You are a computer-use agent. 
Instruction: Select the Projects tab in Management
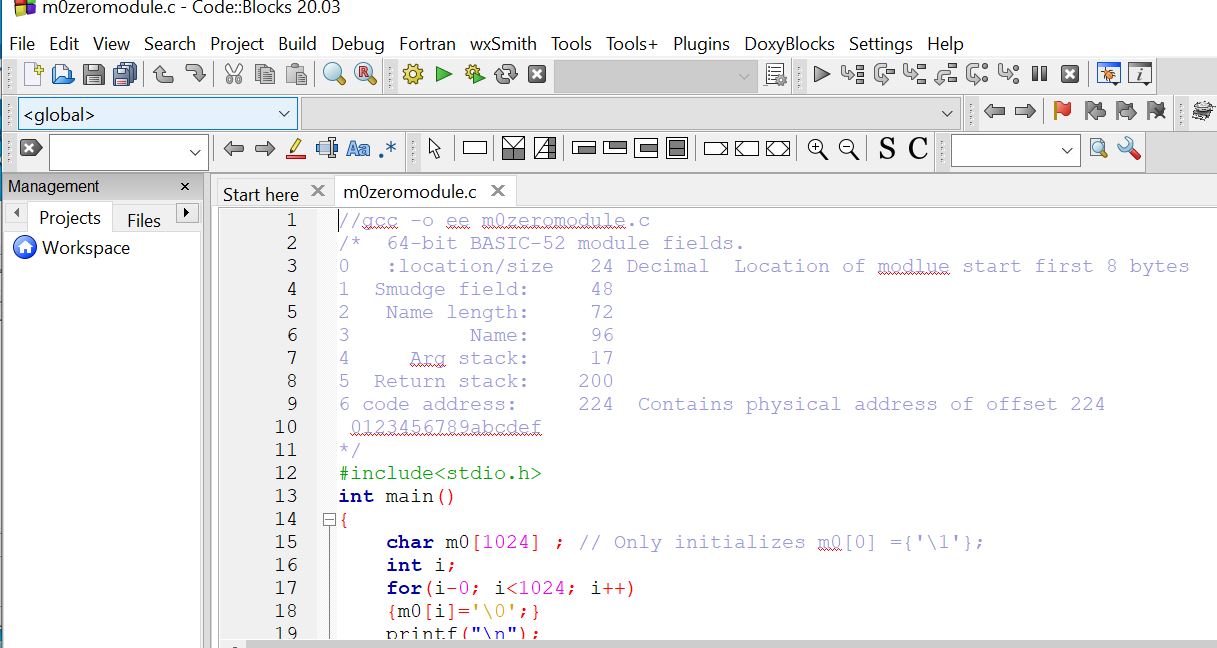pyautogui.click(x=70, y=218)
